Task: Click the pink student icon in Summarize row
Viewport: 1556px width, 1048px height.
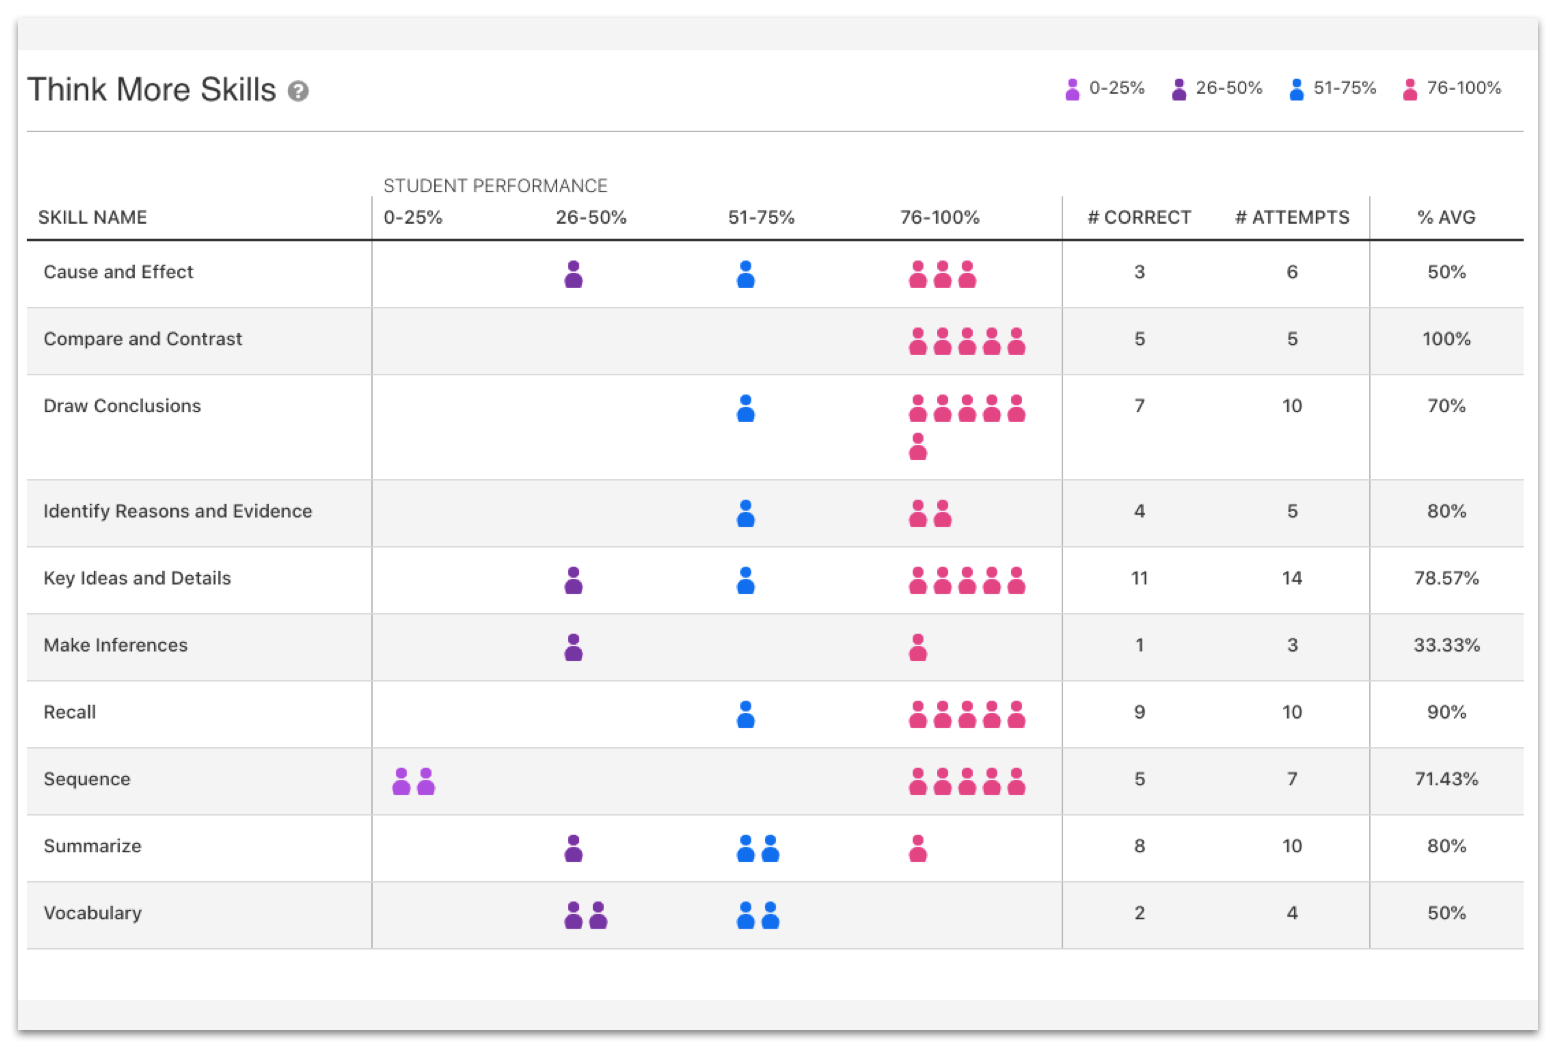Action: point(918,848)
